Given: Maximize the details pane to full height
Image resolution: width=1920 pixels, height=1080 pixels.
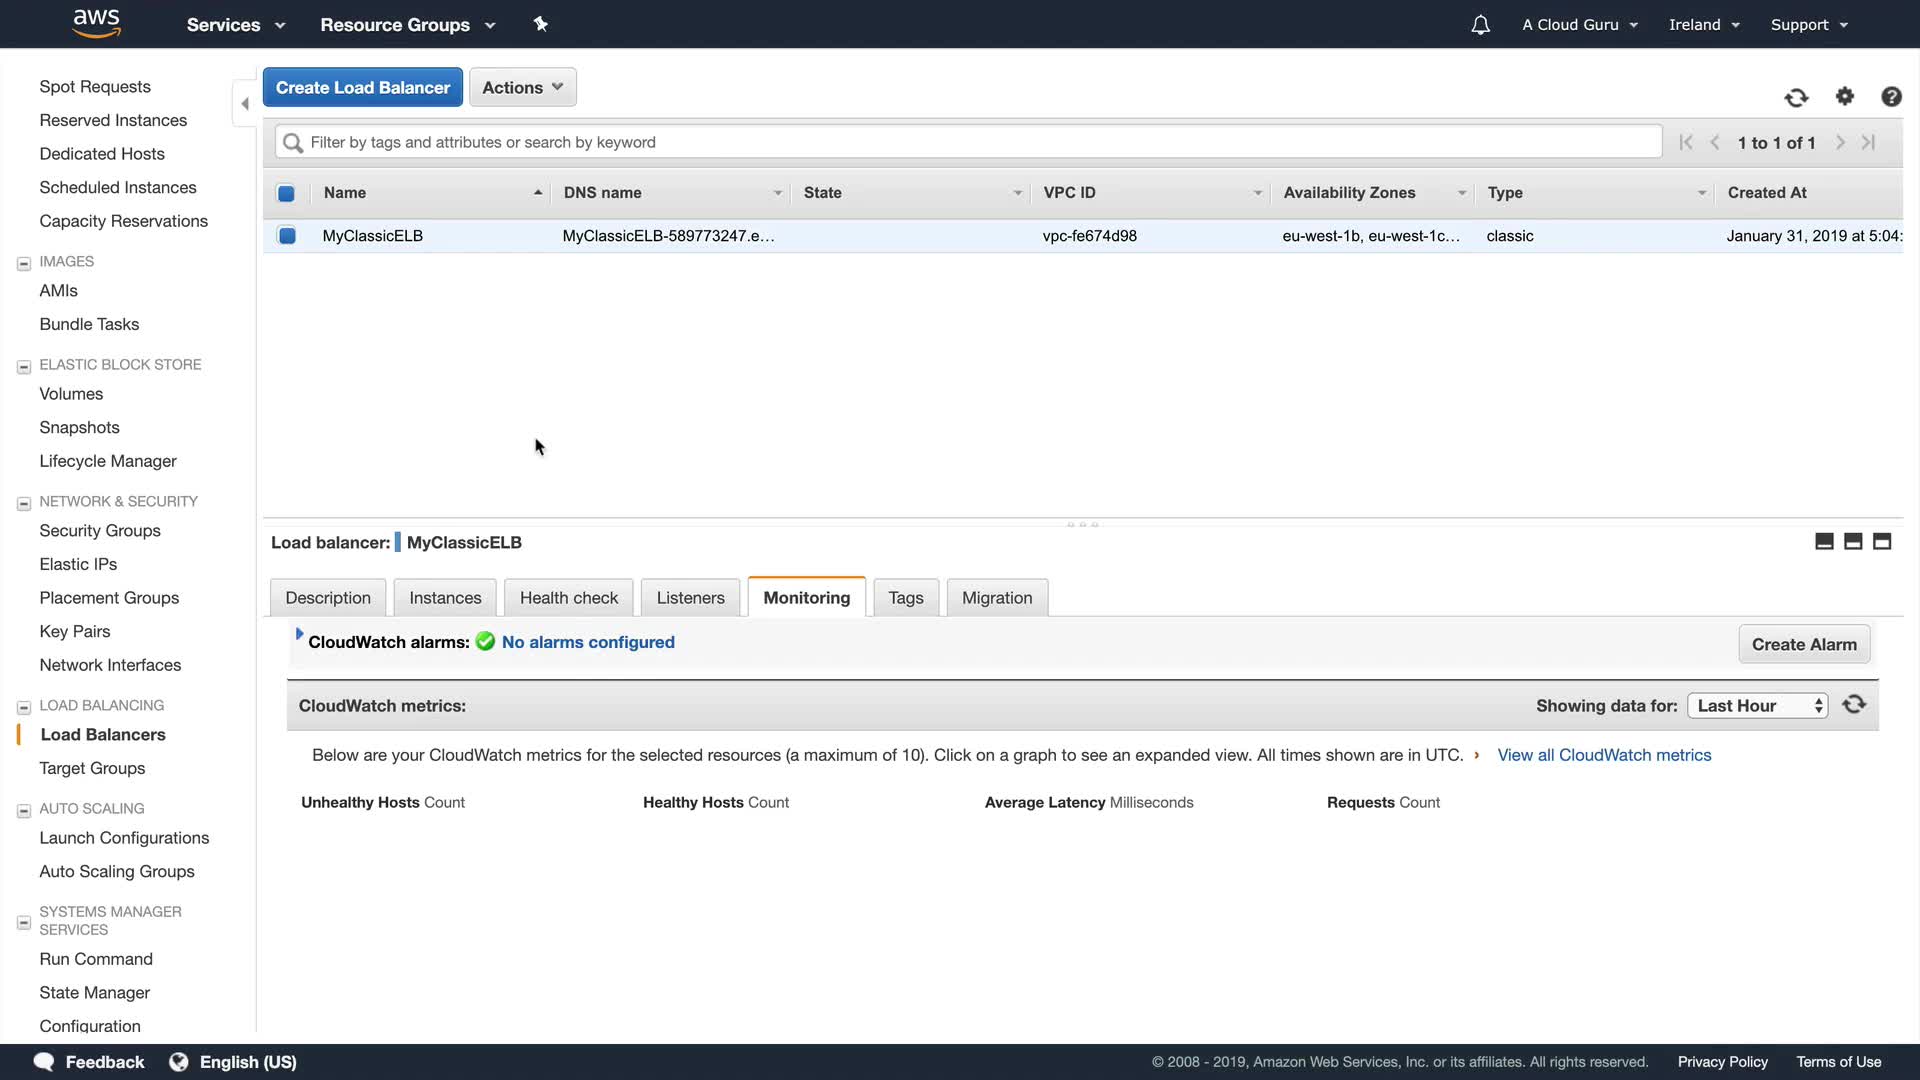Looking at the screenshot, I should [1882, 542].
